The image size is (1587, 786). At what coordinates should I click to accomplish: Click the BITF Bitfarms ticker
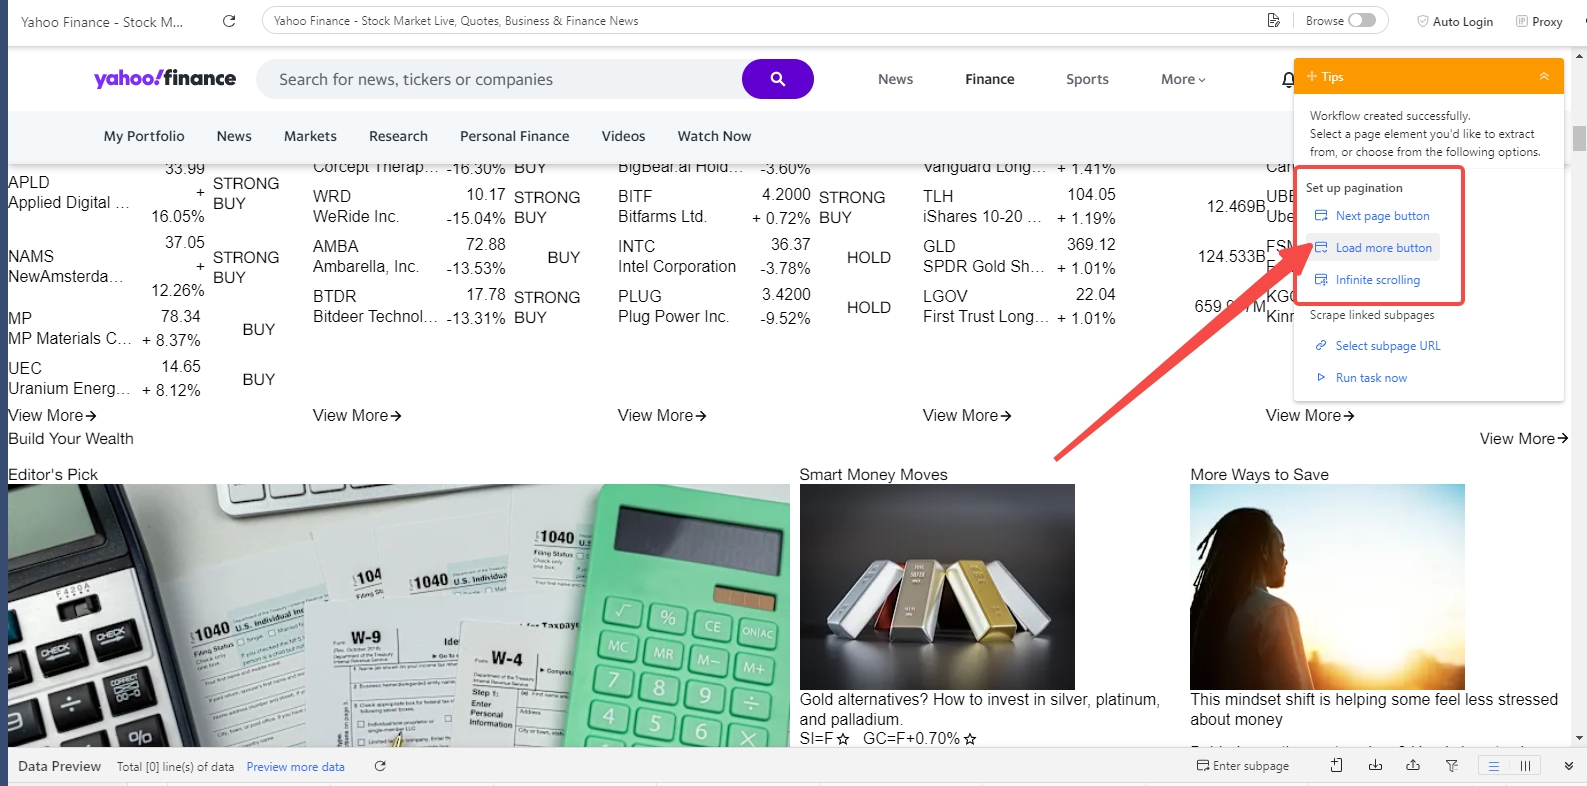635,196
